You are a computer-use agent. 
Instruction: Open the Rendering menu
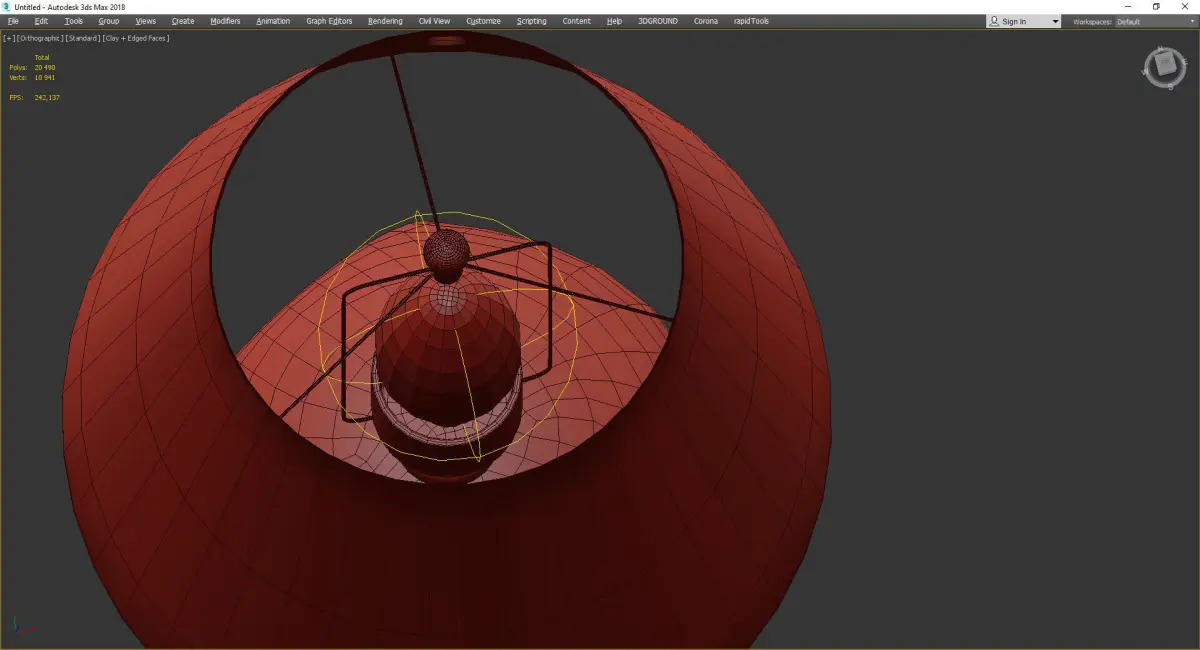coord(385,21)
